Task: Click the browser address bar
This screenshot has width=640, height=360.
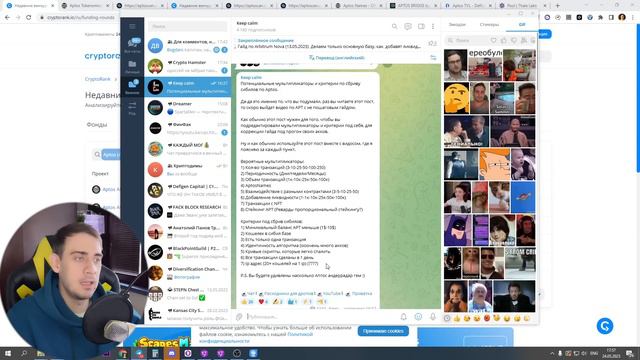Action: [80, 18]
